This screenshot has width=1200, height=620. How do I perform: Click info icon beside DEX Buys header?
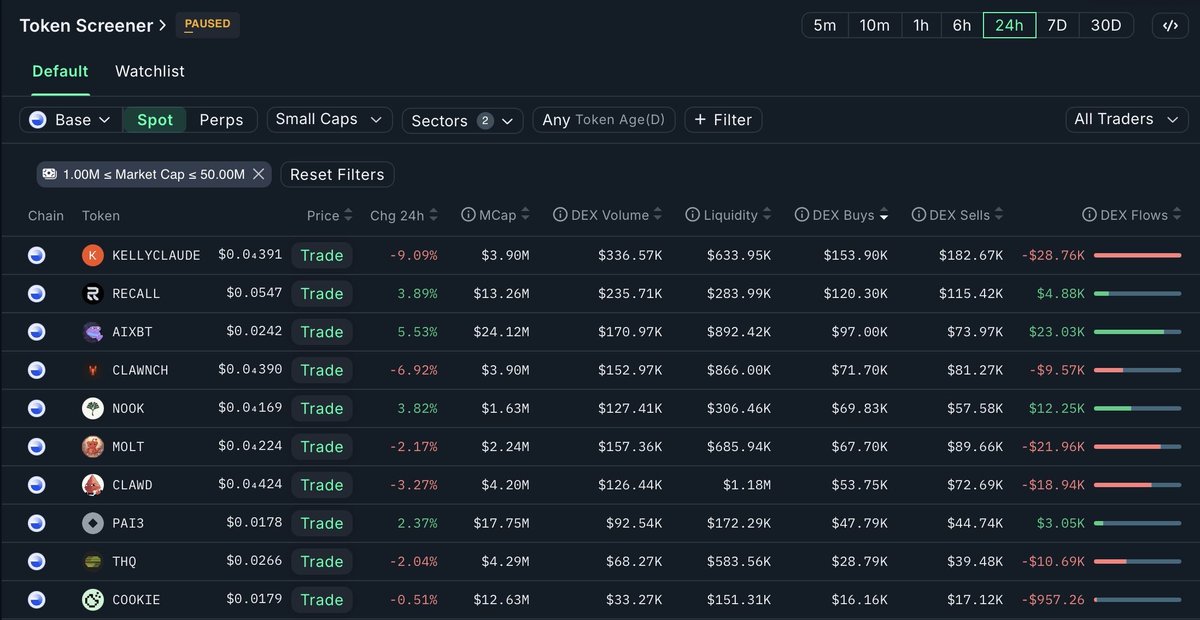coord(801,215)
